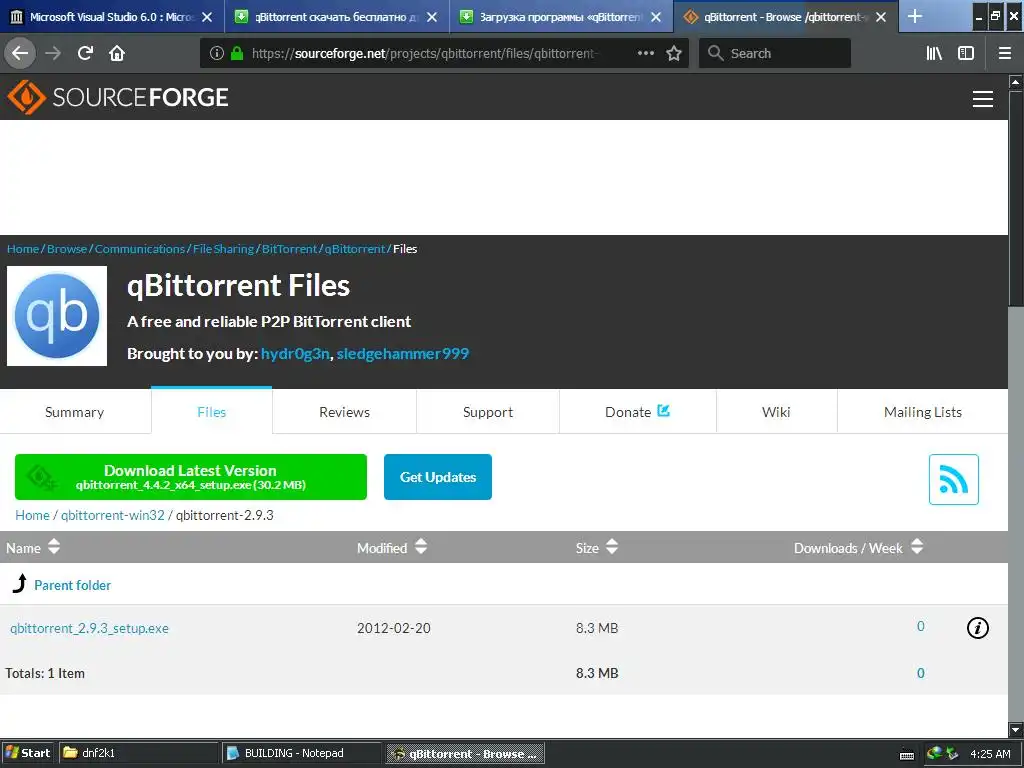Viewport: 1024px width, 768px height.
Task: Click the browser Search box
Action: coord(775,54)
